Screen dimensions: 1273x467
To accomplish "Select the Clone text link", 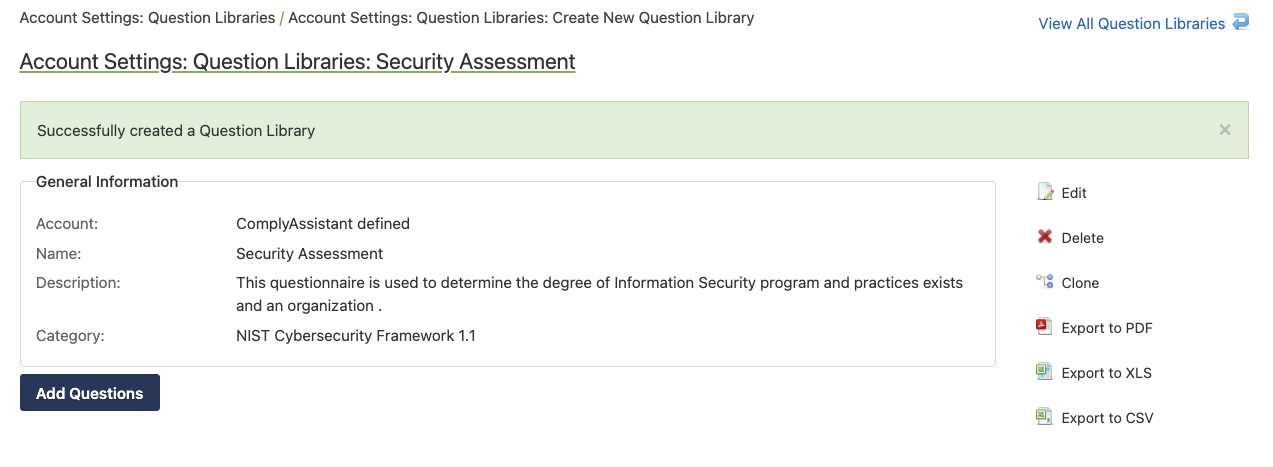I will click(x=1080, y=283).
